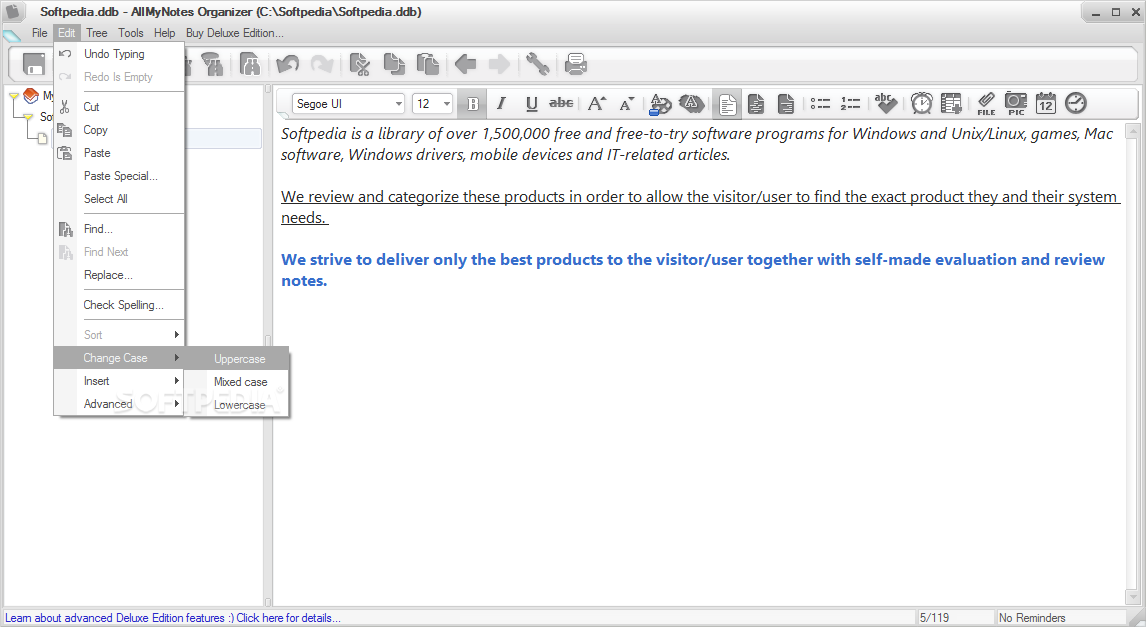Attach a file with the FILE paperclip icon

click(x=986, y=104)
